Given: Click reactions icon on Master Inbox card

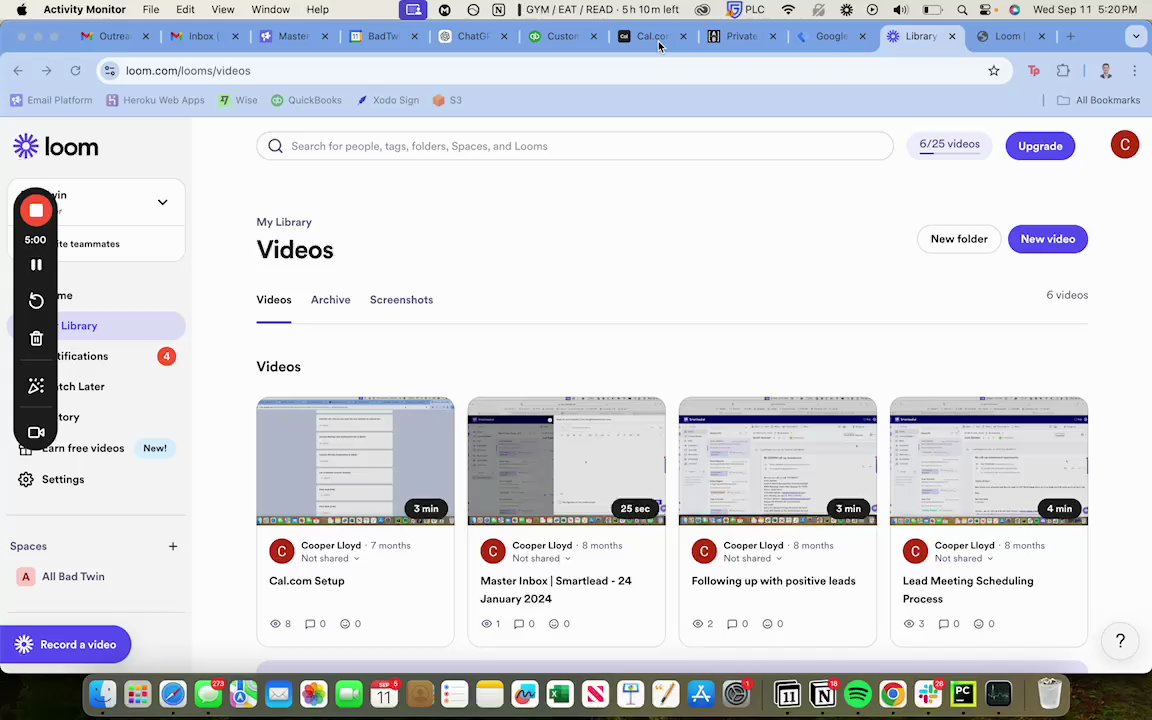Looking at the screenshot, I should coord(554,624).
